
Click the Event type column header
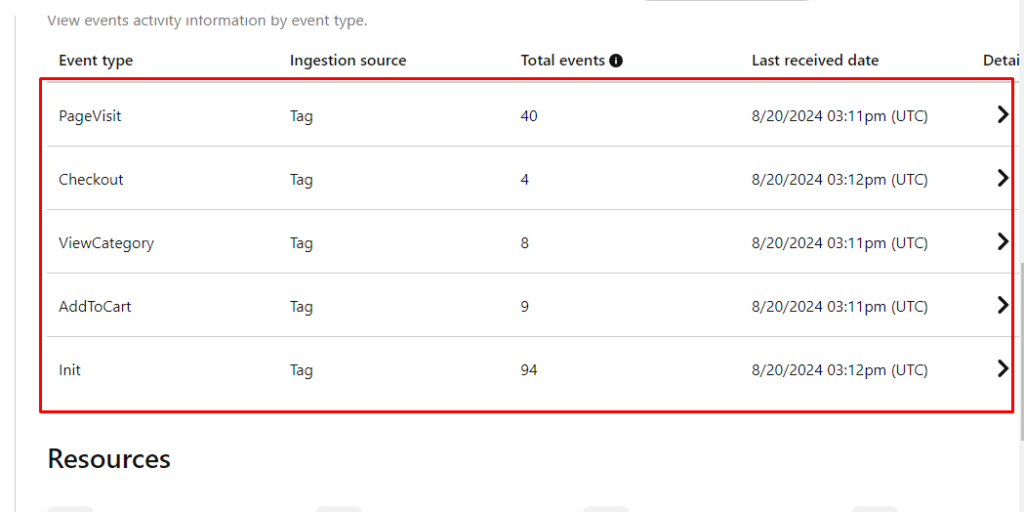(96, 61)
